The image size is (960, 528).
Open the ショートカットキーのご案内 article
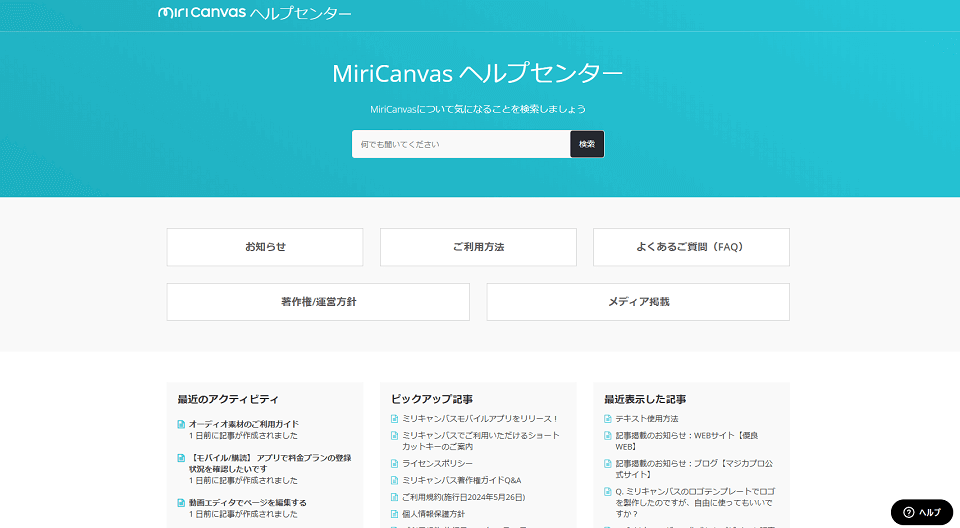click(x=481, y=441)
